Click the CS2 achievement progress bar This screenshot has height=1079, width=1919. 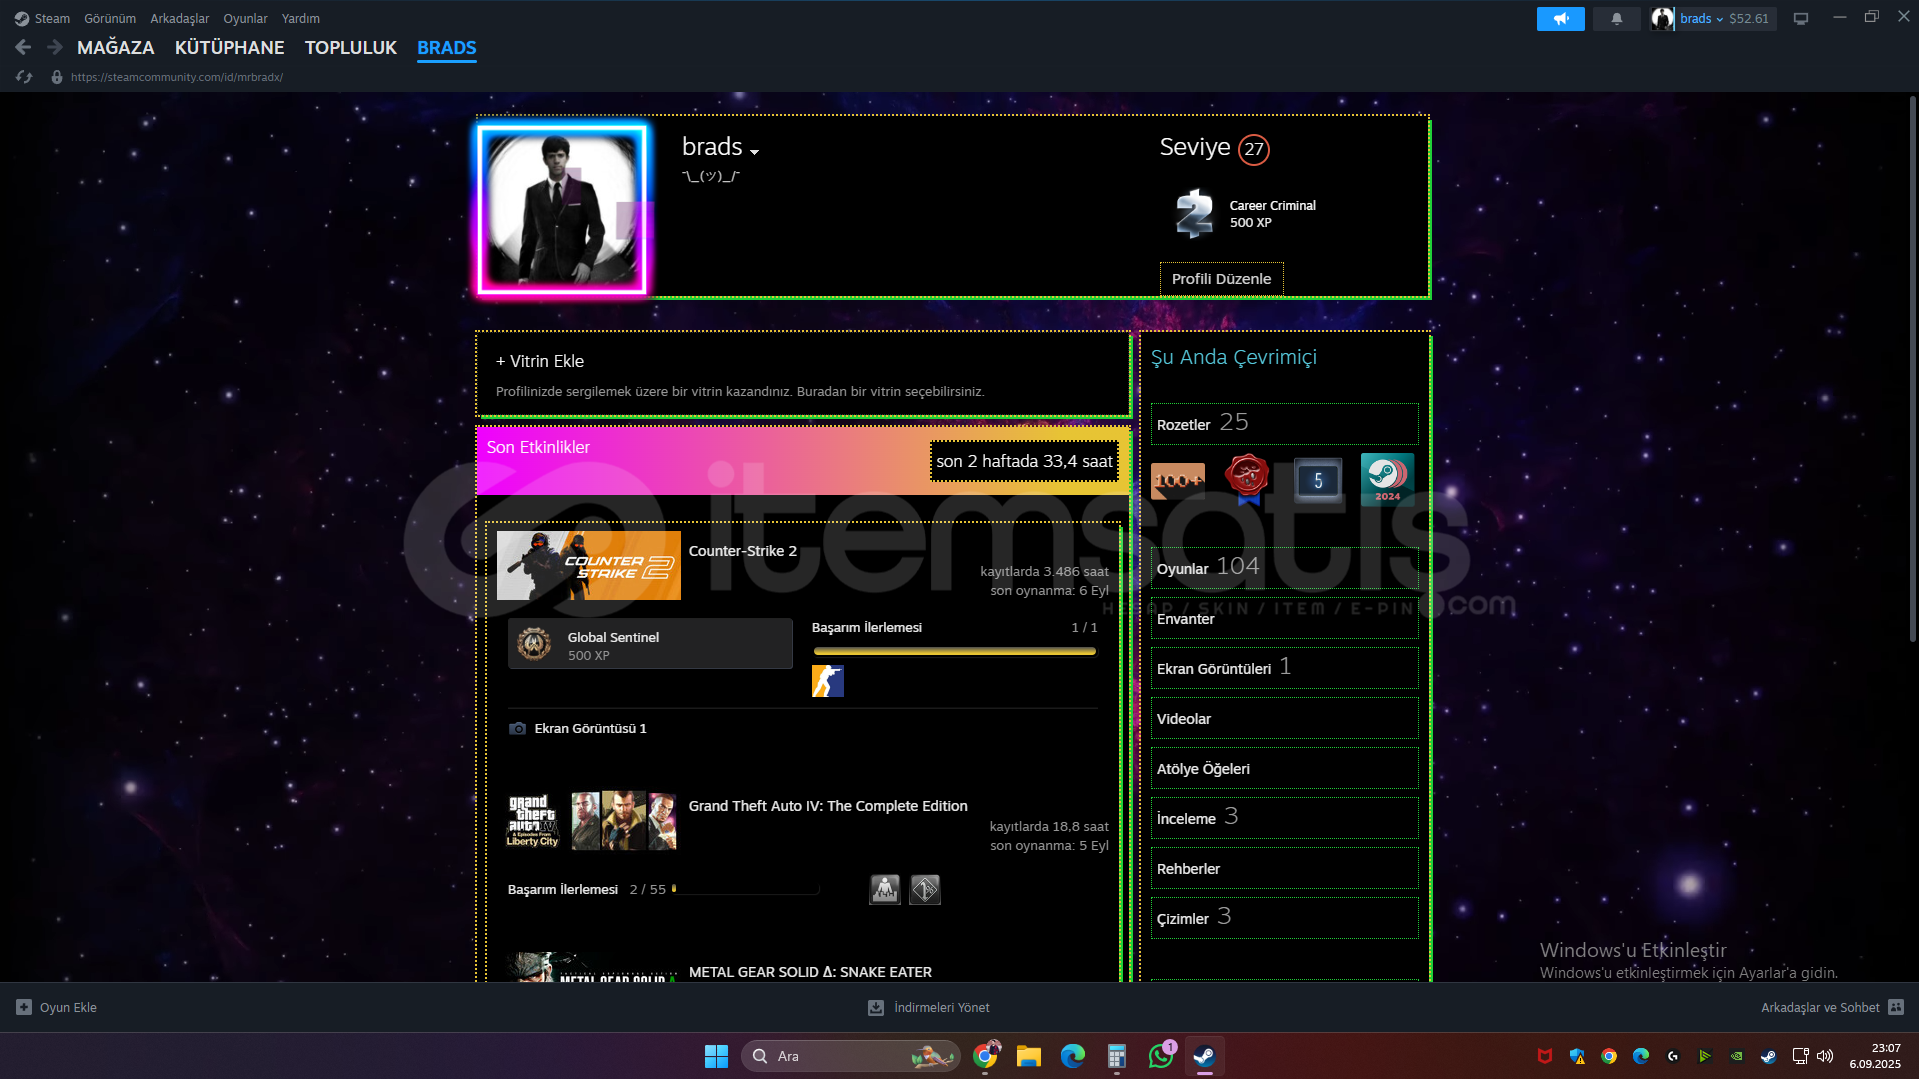954,651
